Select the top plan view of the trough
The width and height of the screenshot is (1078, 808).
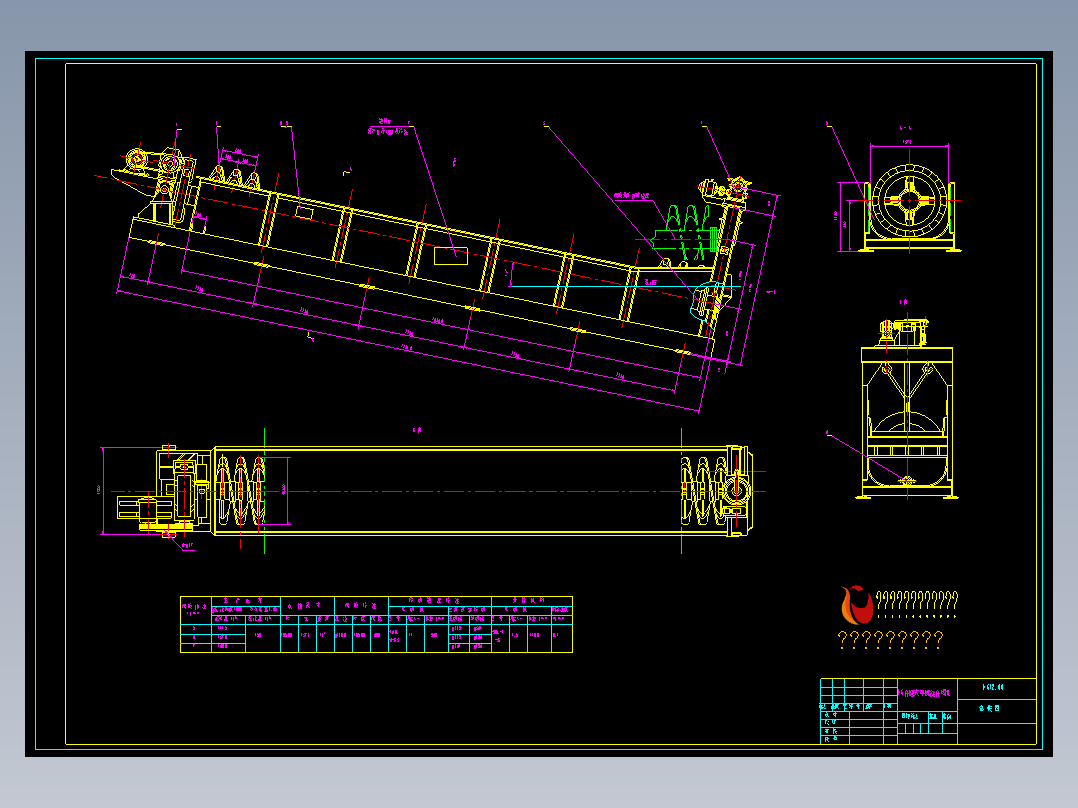433,490
